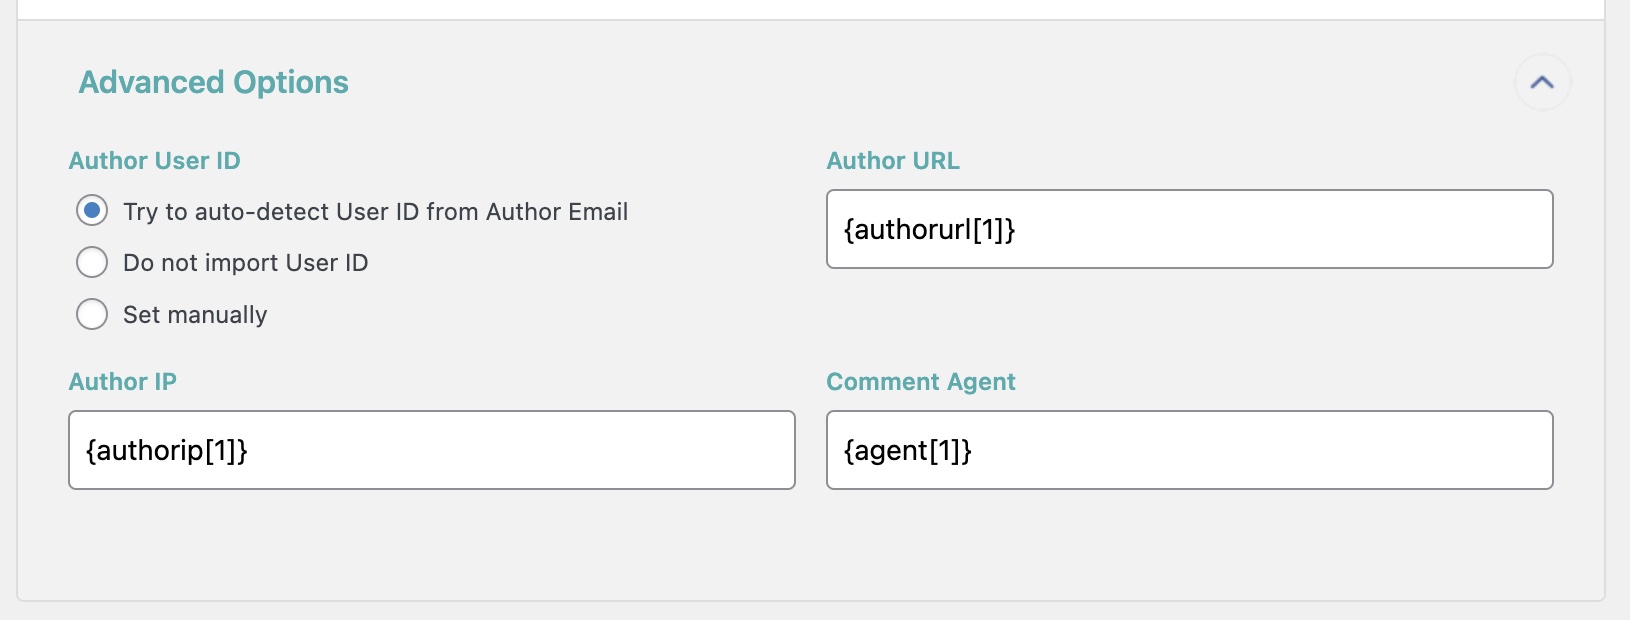Collapse the Advanced Options section chevron
This screenshot has width=1630, height=620.
[1542, 82]
